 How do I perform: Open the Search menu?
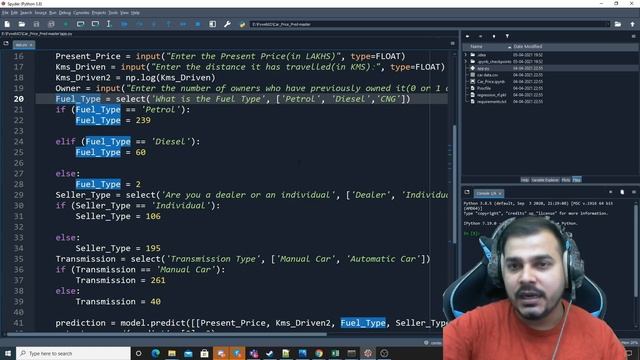click(26, 13)
